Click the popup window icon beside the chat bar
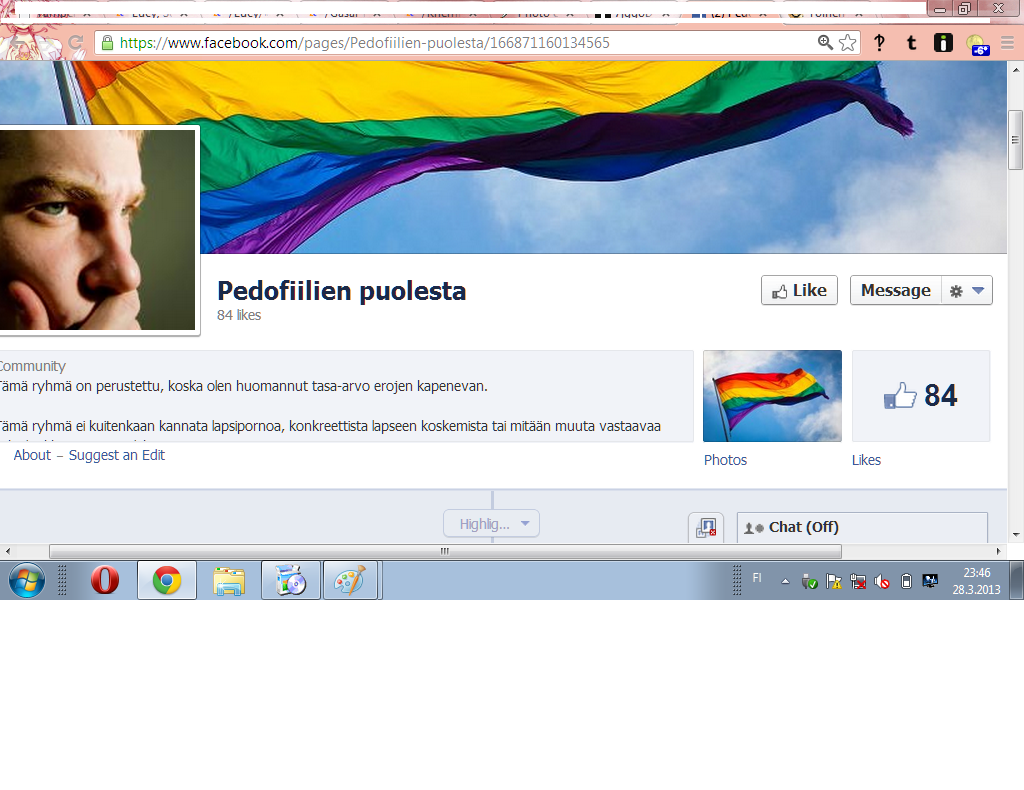 click(706, 528)
